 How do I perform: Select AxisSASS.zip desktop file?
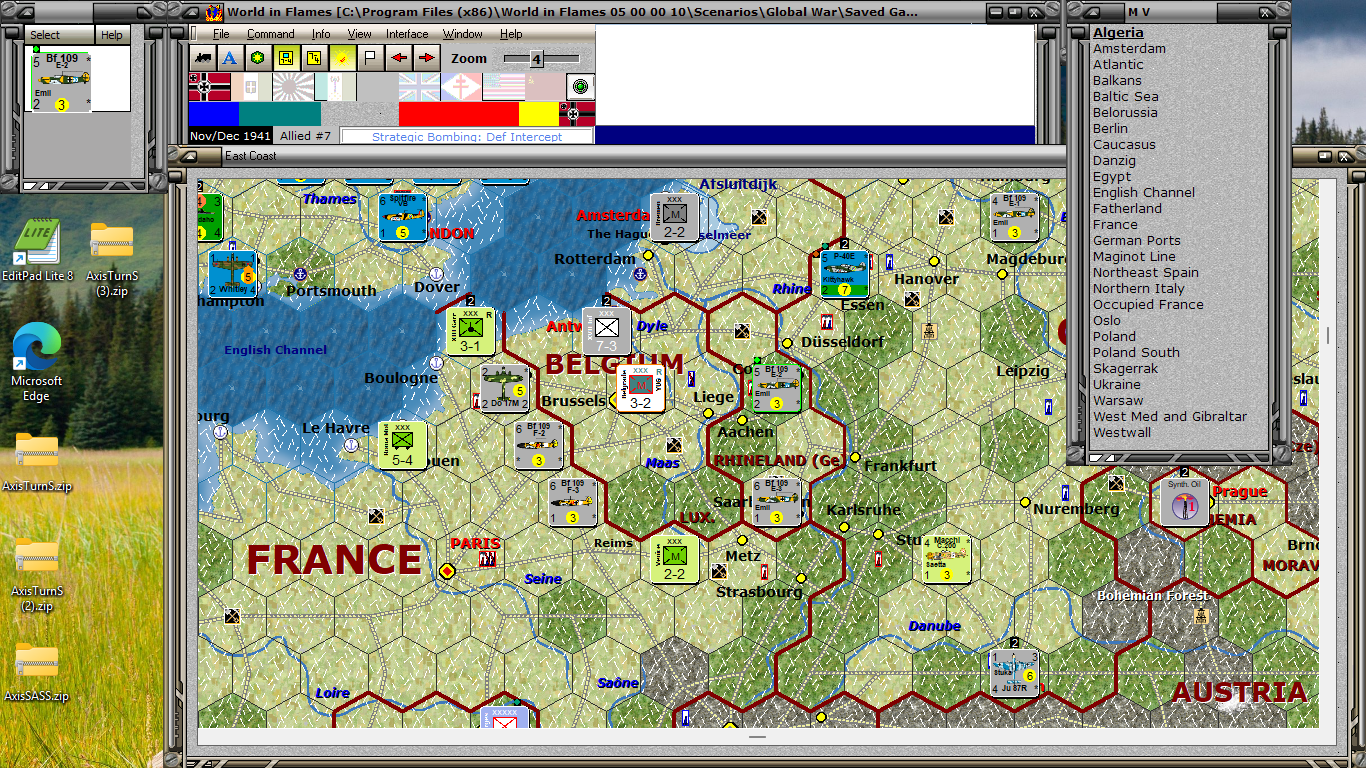point(37,673)
